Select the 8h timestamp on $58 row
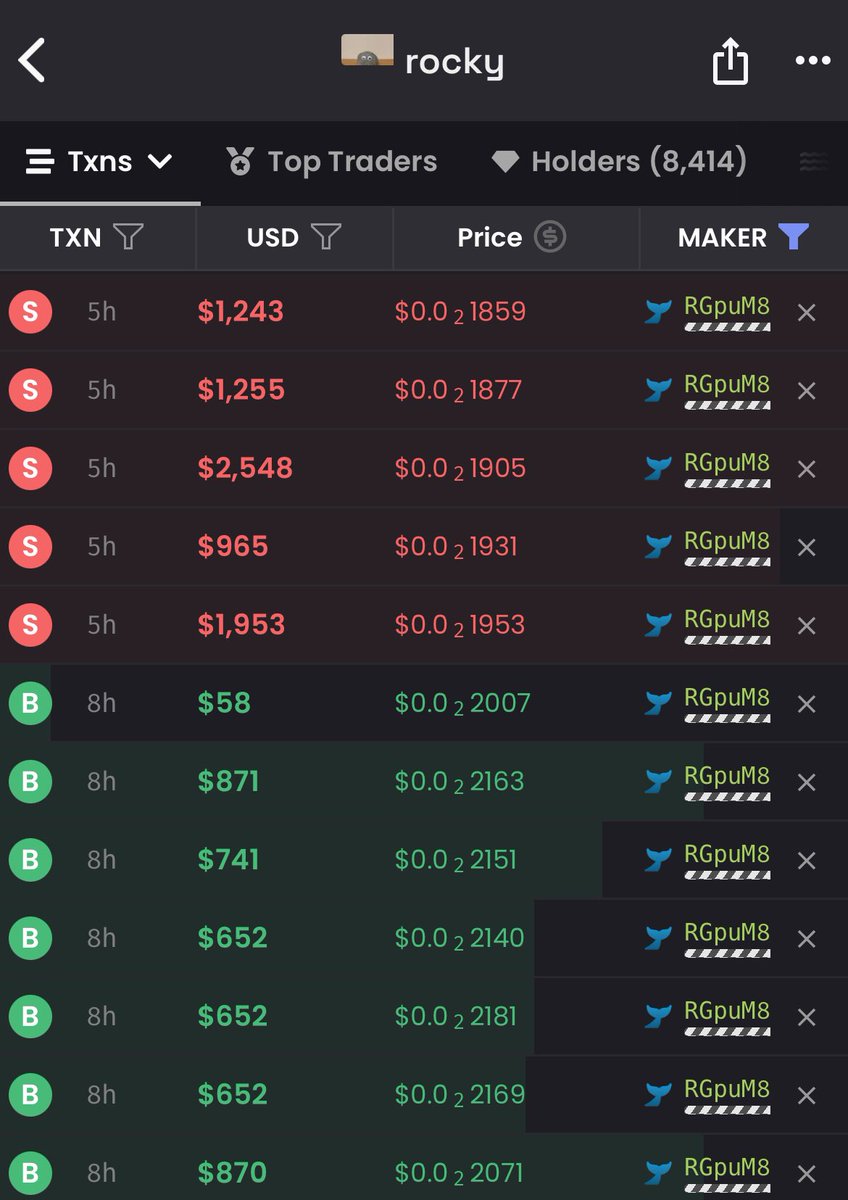This screenshot has height=1200, width=848. point(101,703)
